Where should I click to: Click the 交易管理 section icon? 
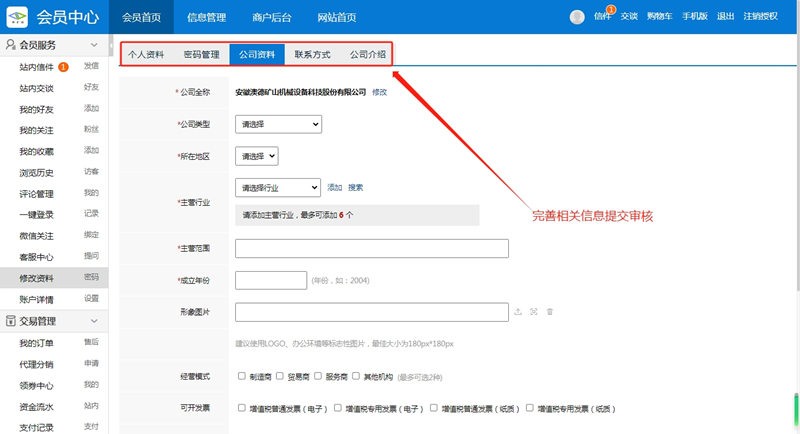pos(10,321)
